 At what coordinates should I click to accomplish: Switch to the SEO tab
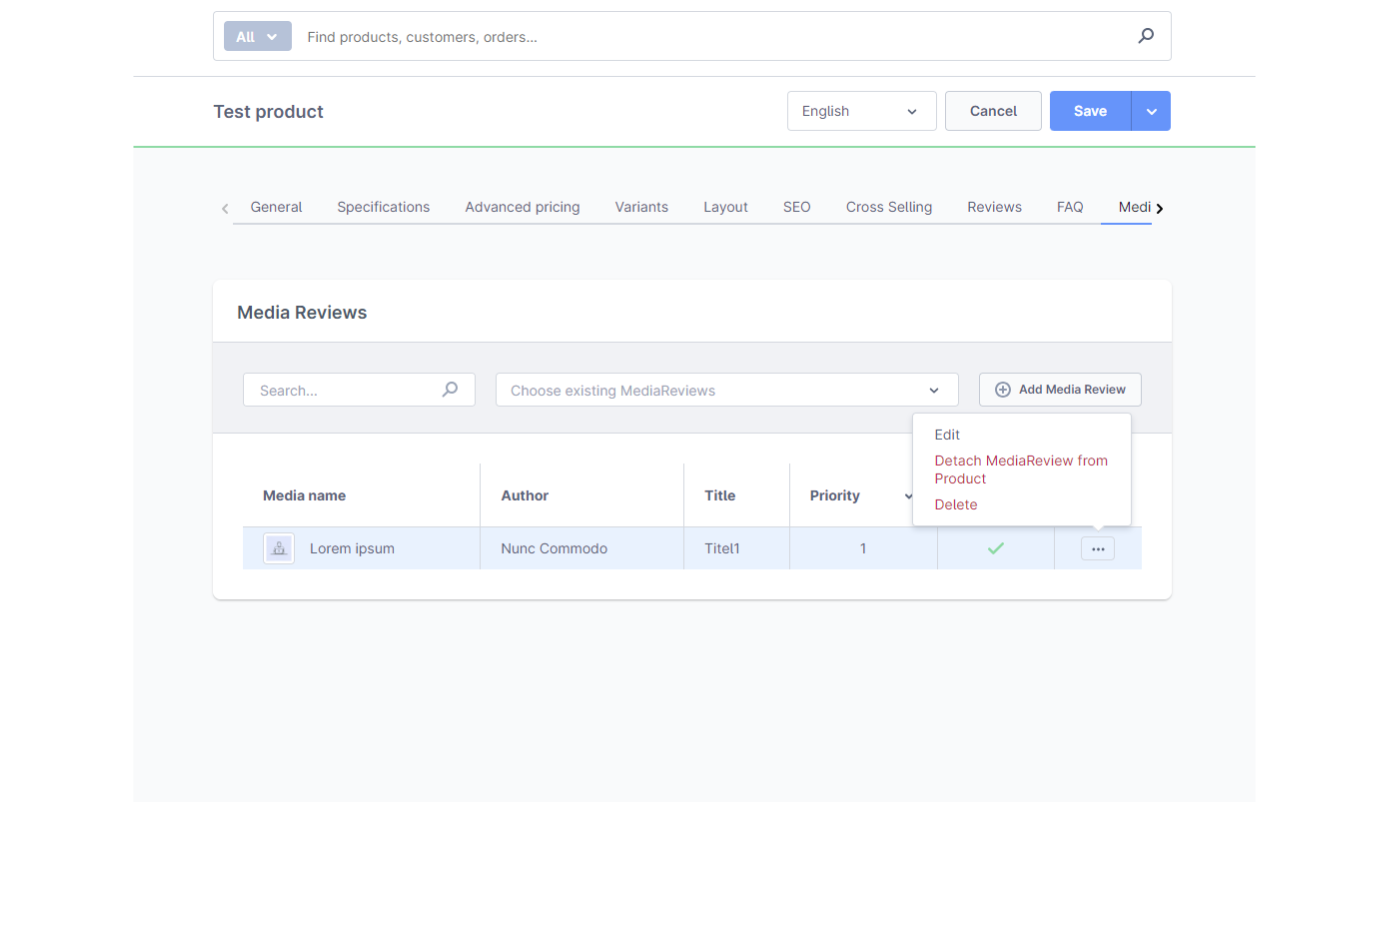click(797, 207)
